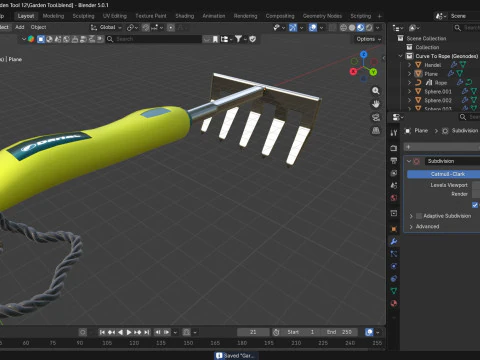Expand the Handel object in outliner
The height and width of the screenshot is (360, 480).
pos(410,65)
